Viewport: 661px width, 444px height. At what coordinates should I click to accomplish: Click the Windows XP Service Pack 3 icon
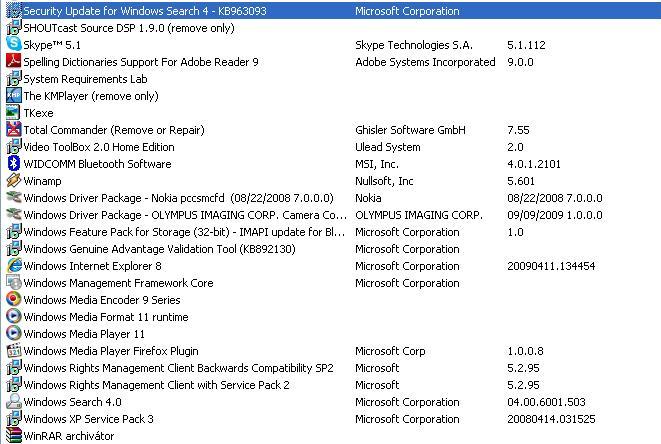click(13, 418)
